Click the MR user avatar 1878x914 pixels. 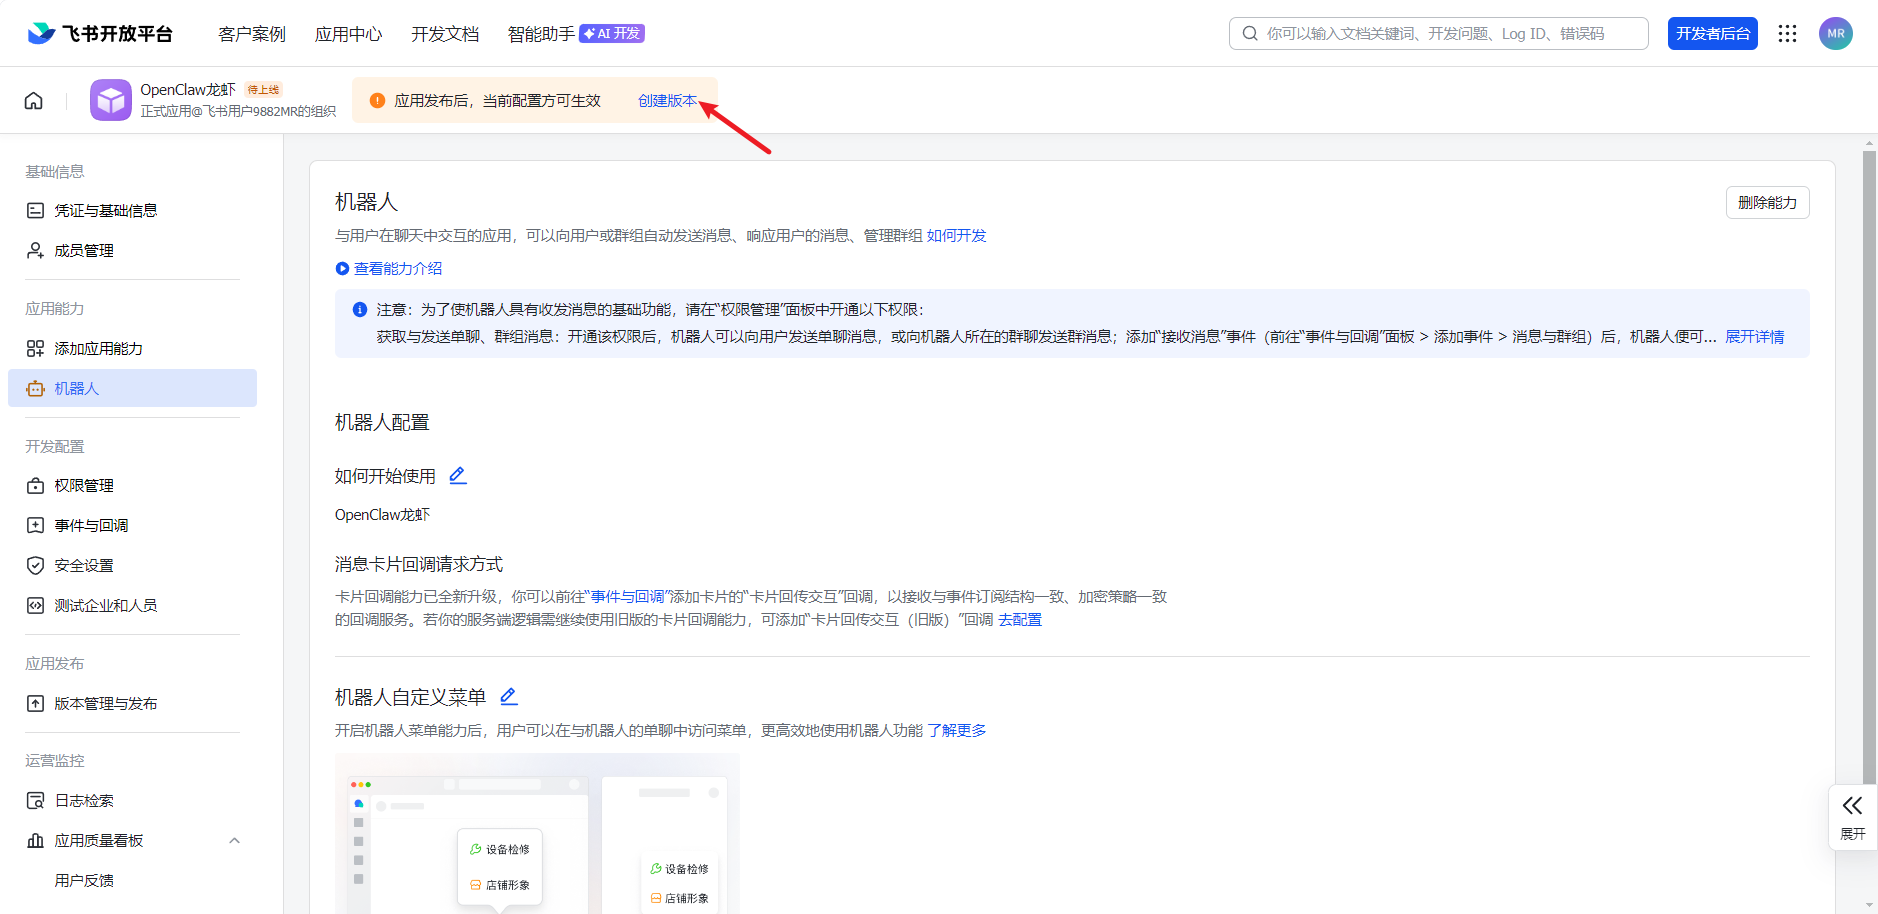click(x=1835, y=34)
